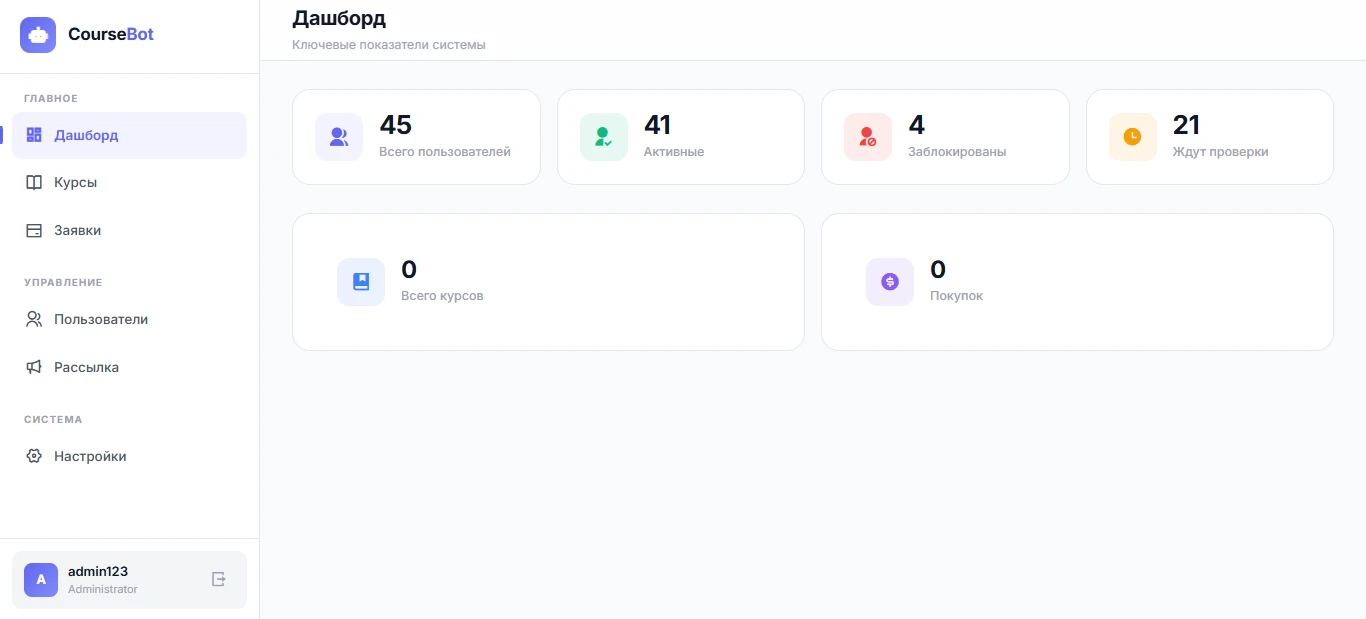Click the Administrator role label
This screenshot has width=1366, height=619.
pyautogui.click(x=103, y=590)
